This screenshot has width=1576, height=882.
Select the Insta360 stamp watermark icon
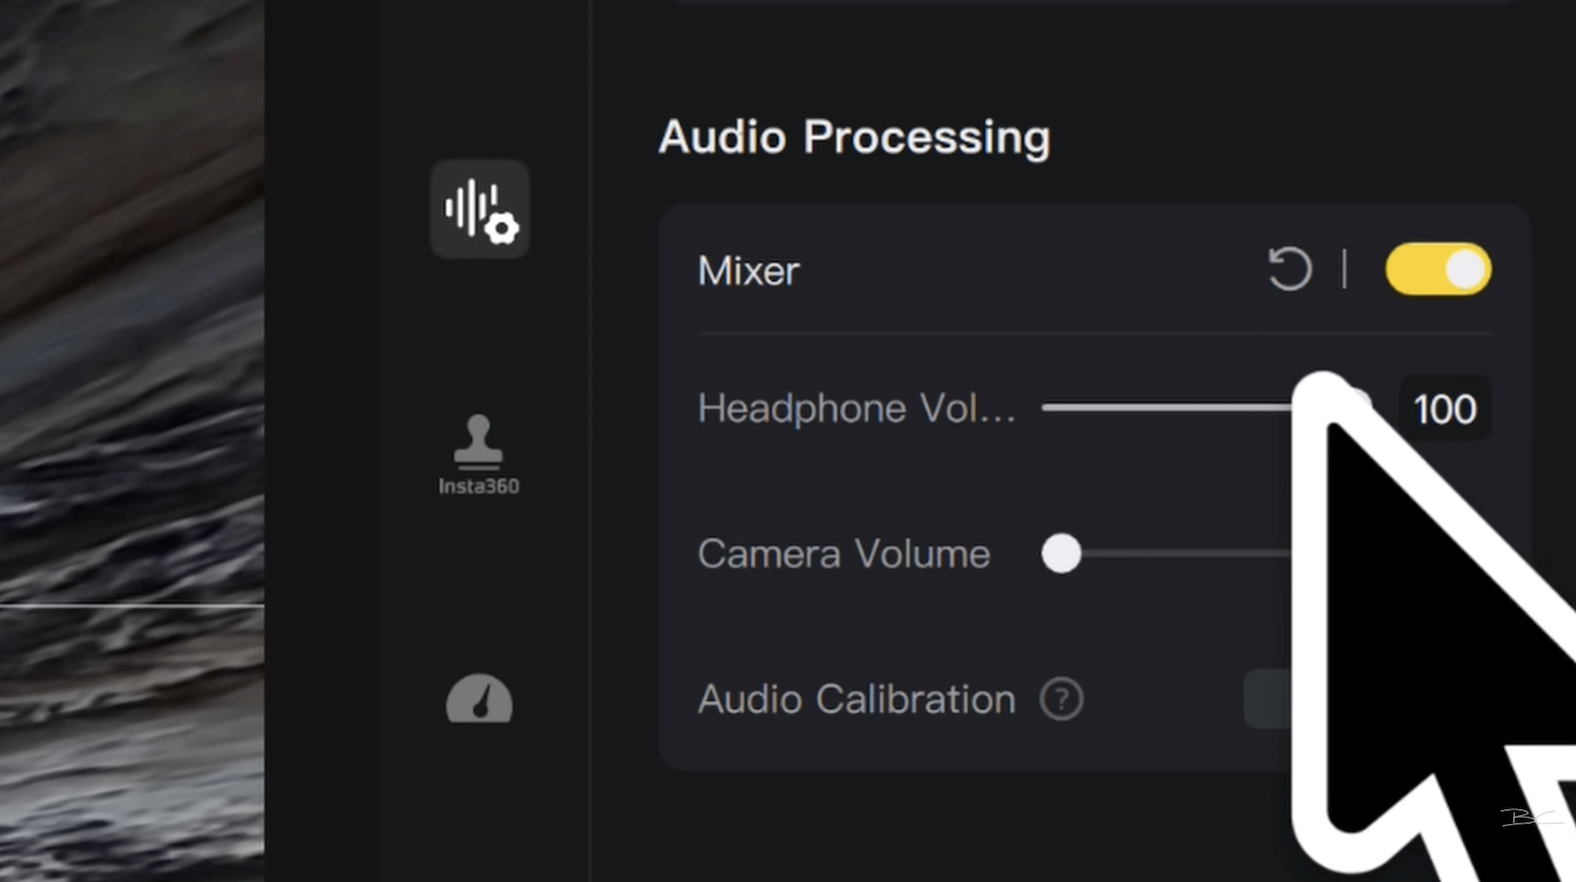pyautogui.click(x=478, y=441)
